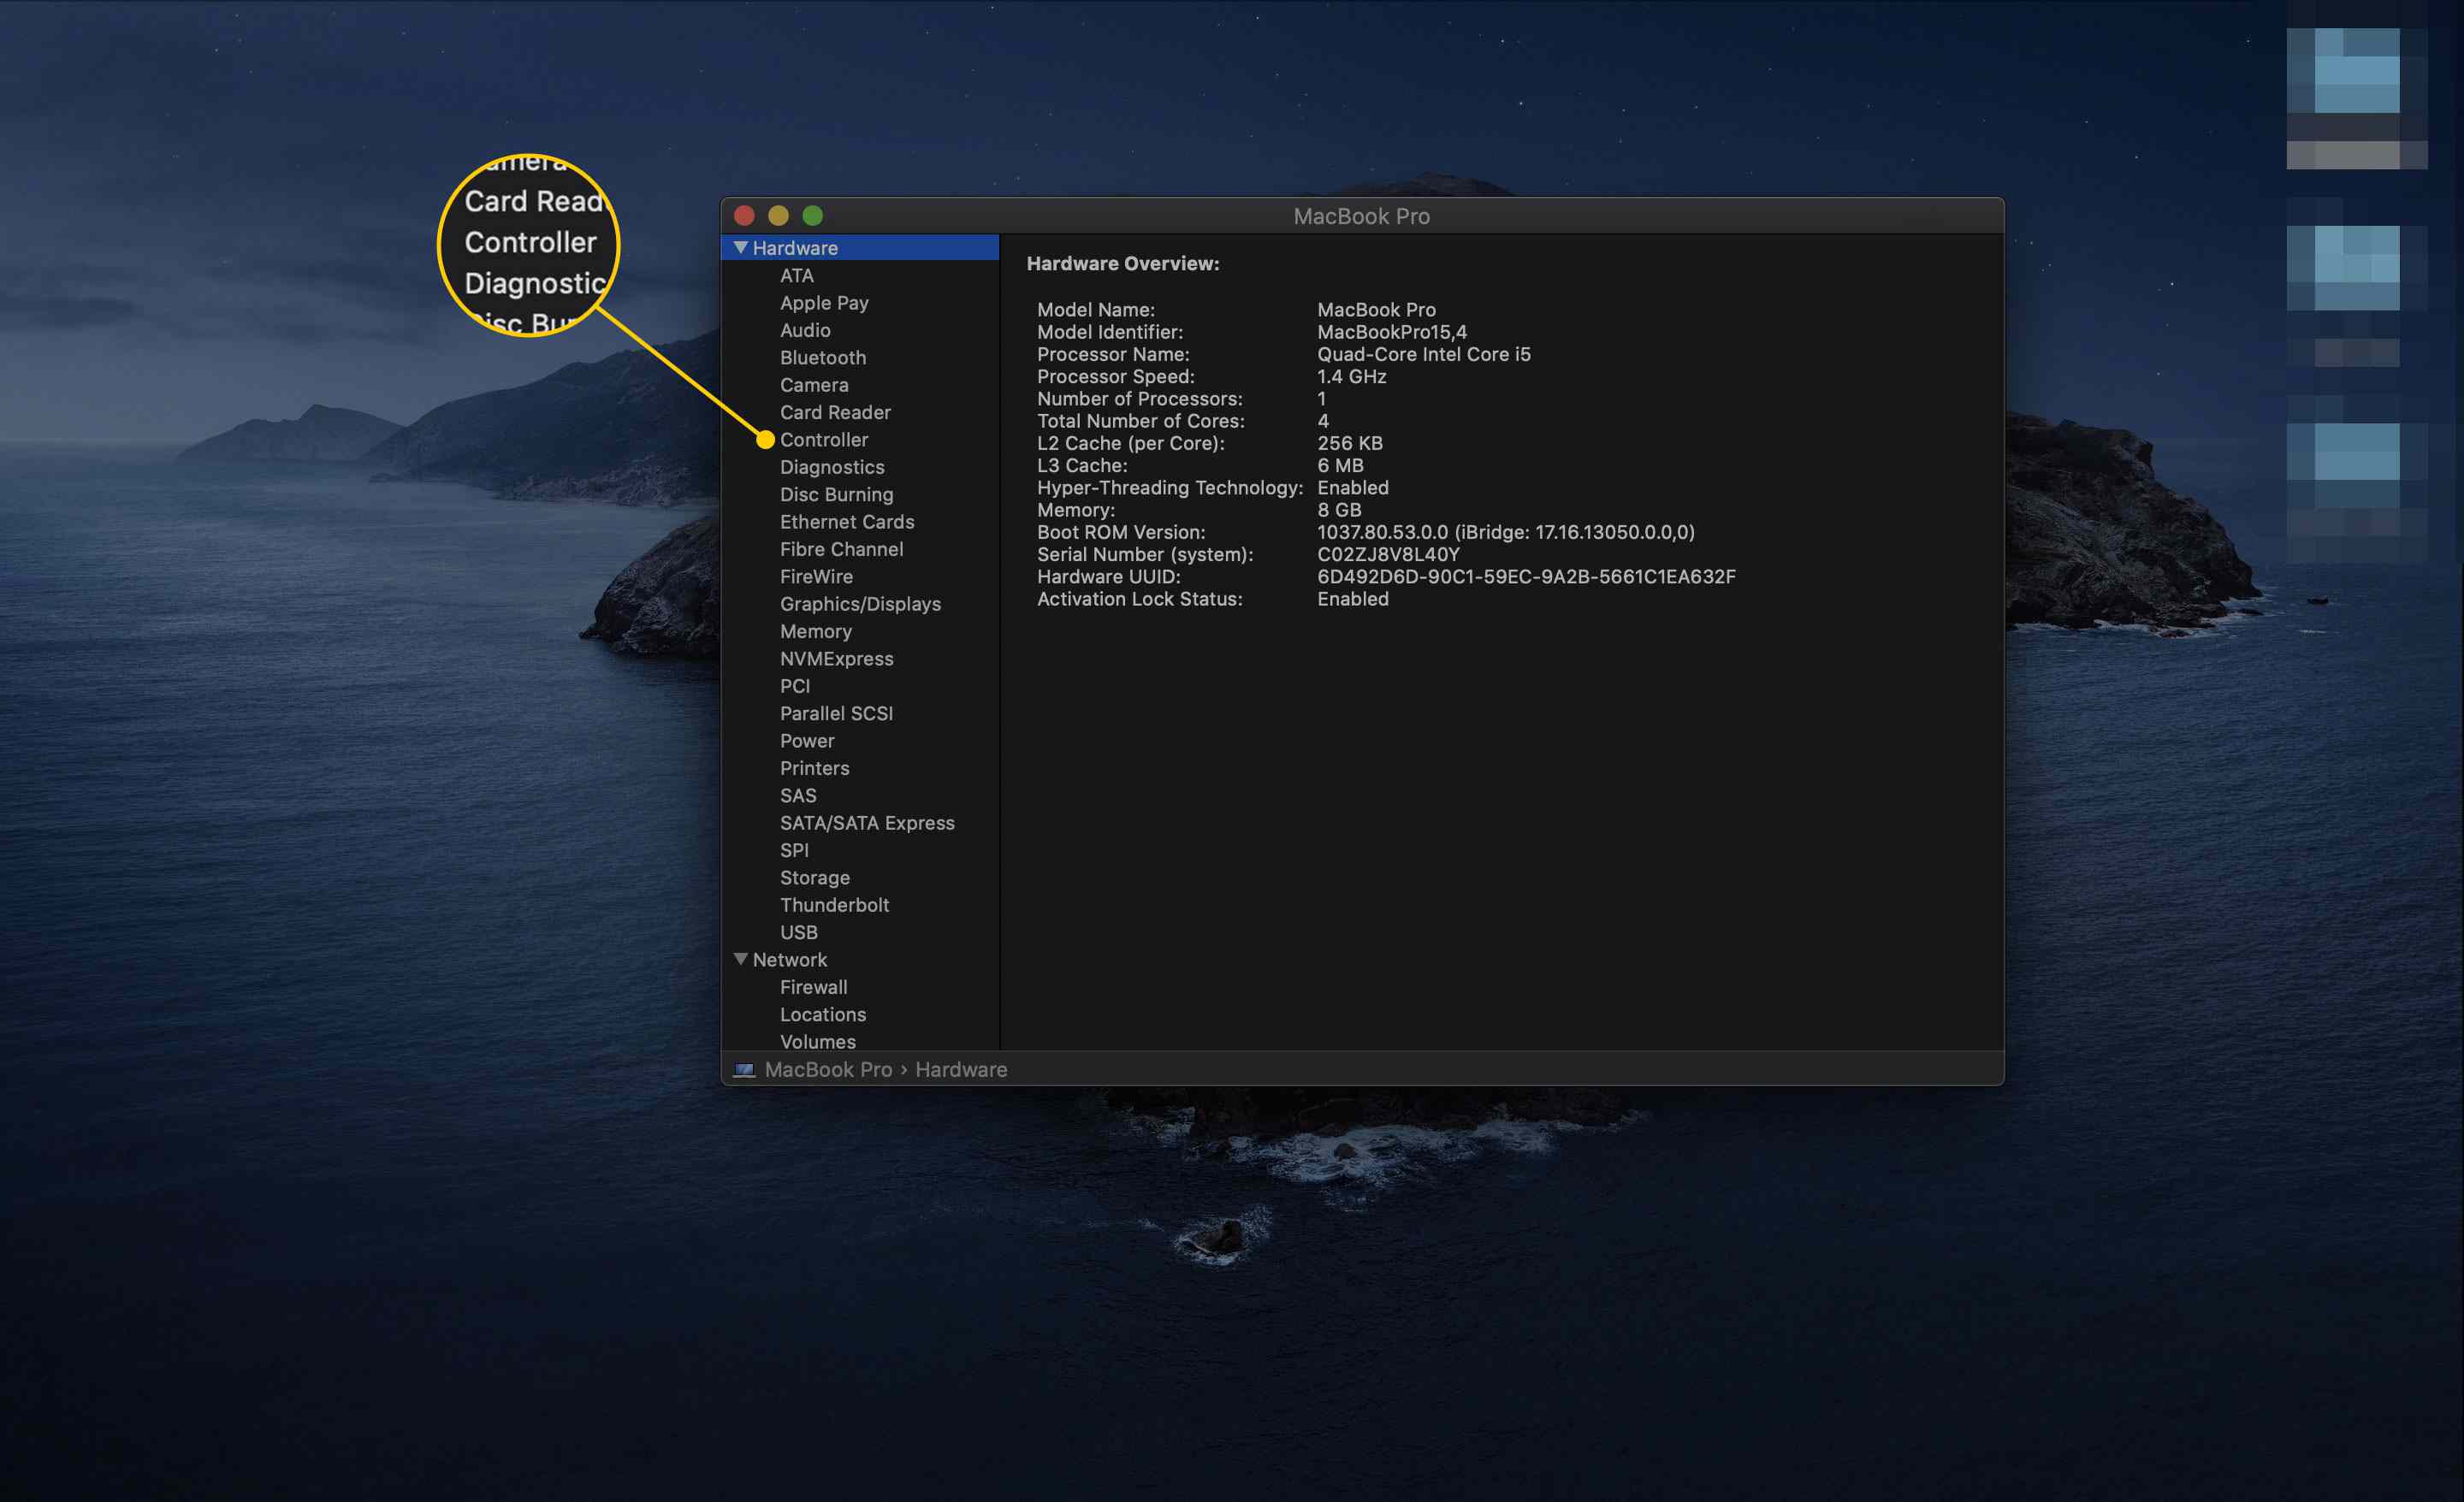
Task: Click the Processor Name value Quad-Core Intel Core i5
Action: pos(1424,354)
